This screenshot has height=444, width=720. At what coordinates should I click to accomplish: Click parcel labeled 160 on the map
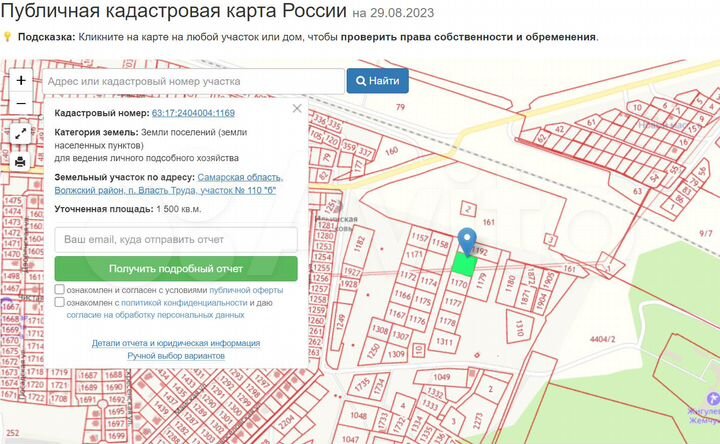click(x=392, y=150)
